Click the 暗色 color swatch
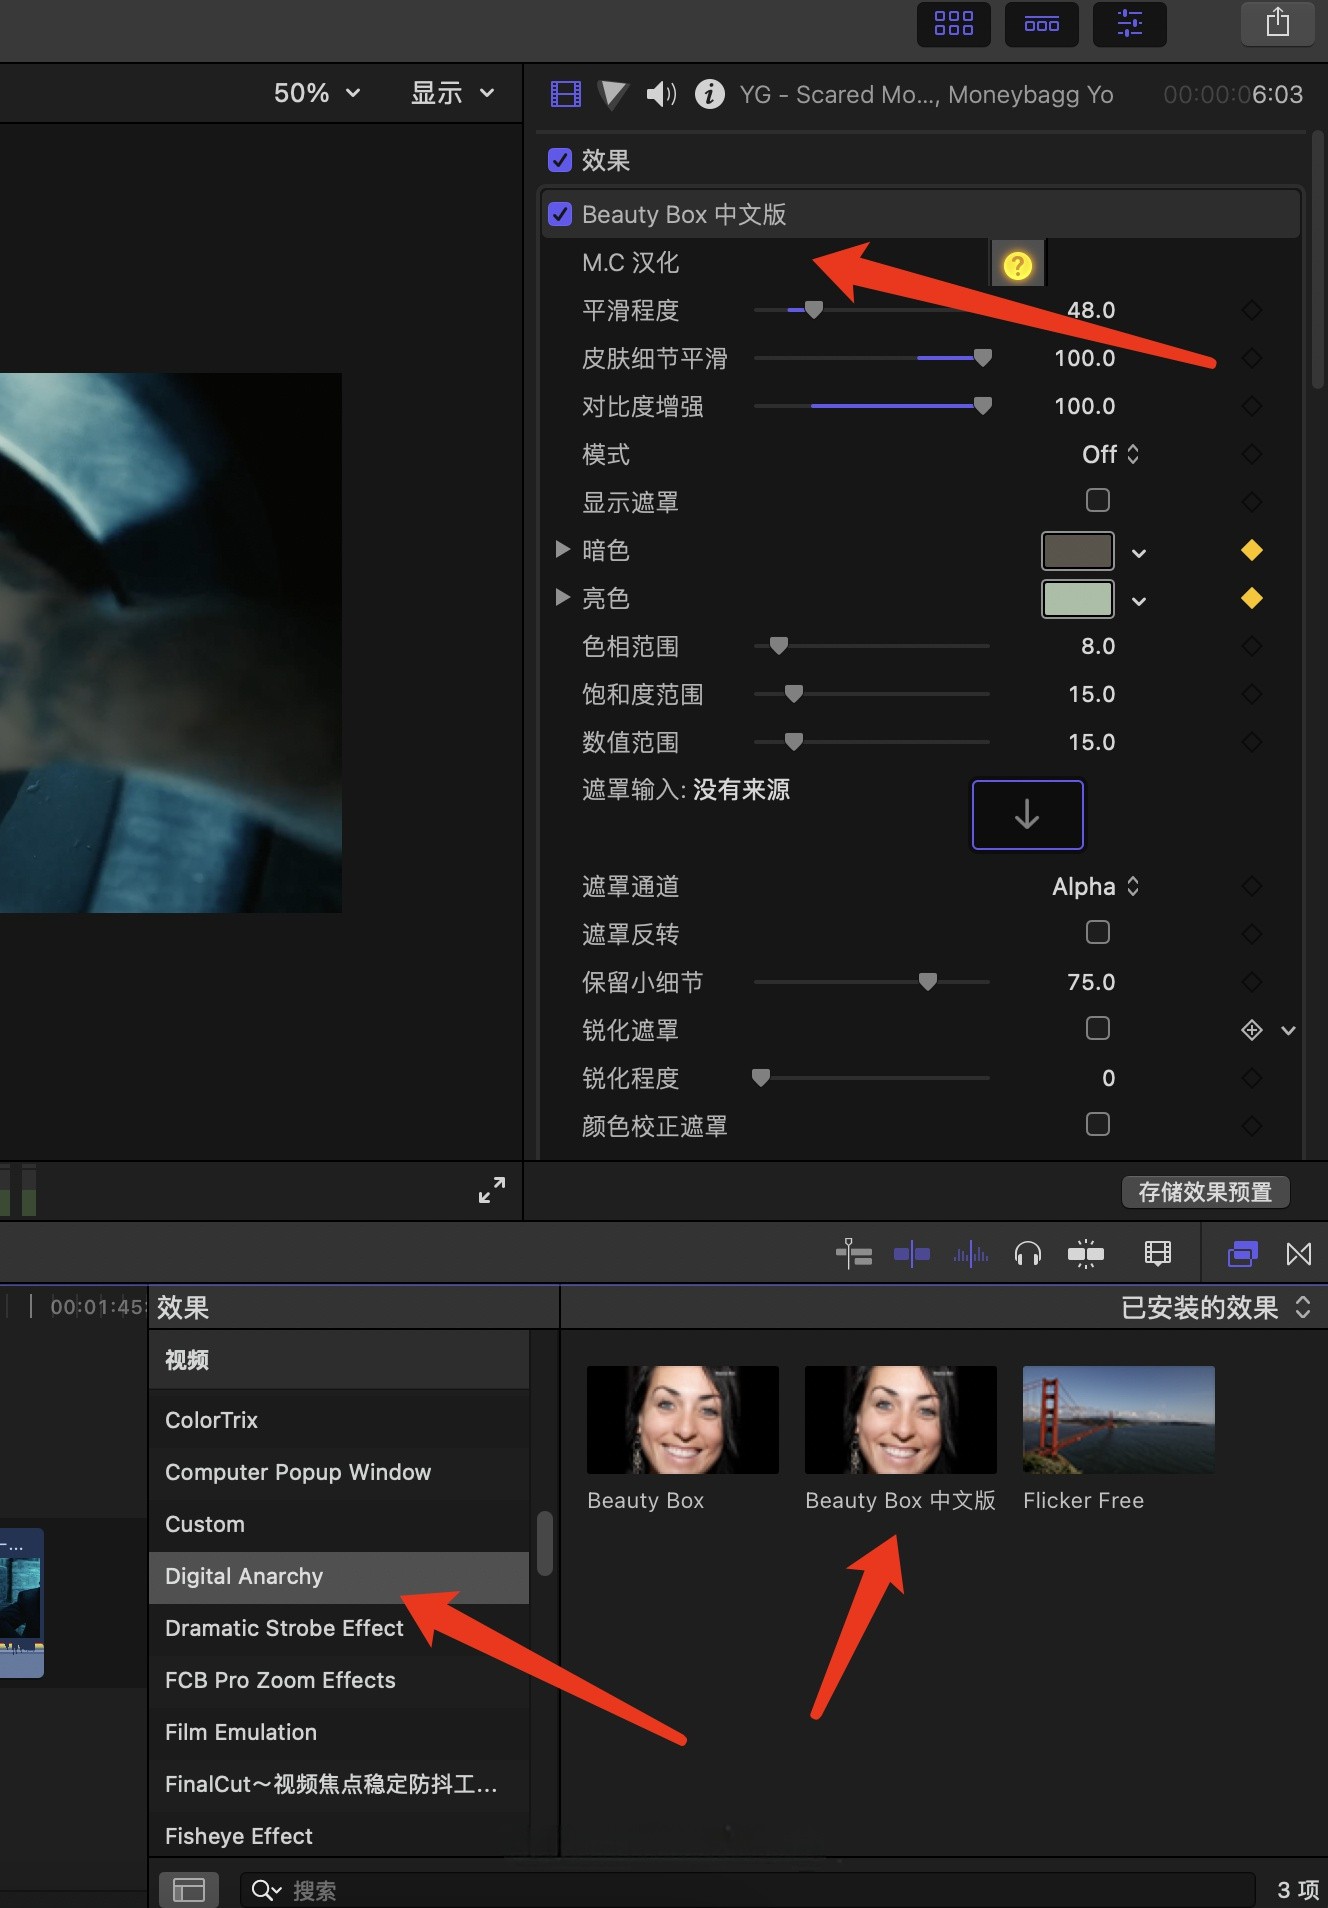This screenshot has width=1328, height=1908. (1078, 550)
